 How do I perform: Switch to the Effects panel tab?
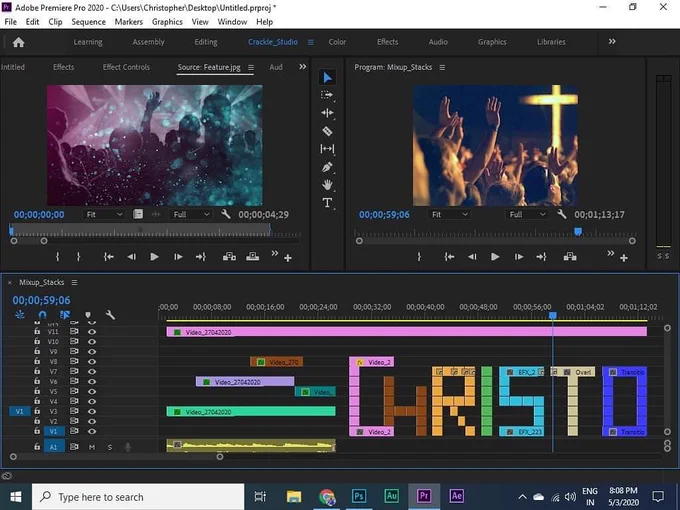(x=63, y=67)
